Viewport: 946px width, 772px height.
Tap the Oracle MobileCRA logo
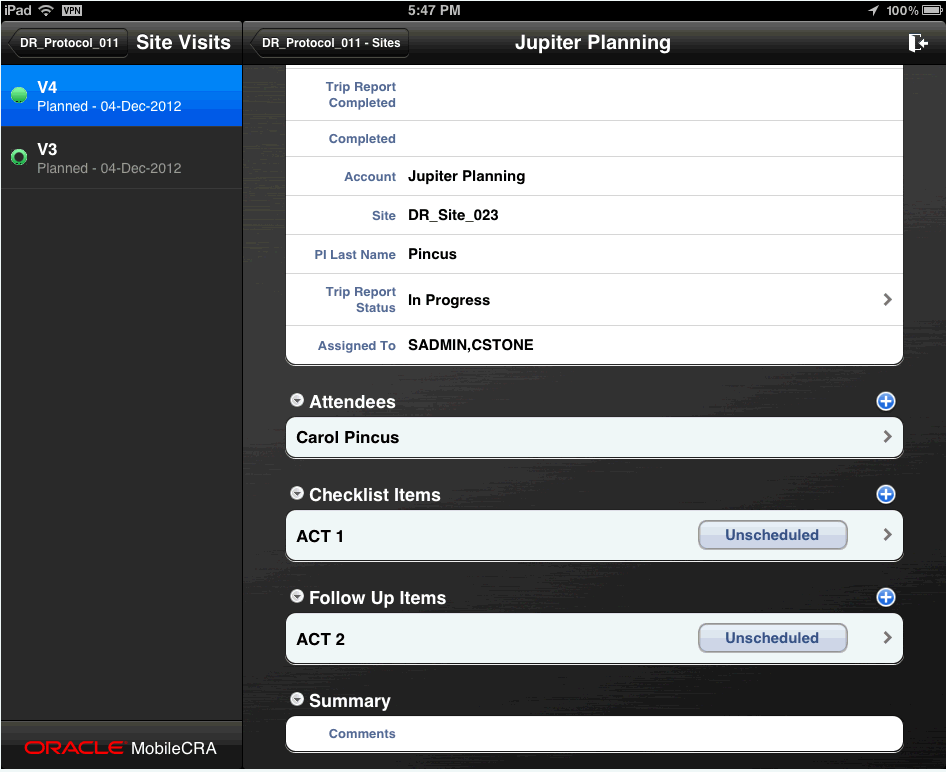click(121, 748)
